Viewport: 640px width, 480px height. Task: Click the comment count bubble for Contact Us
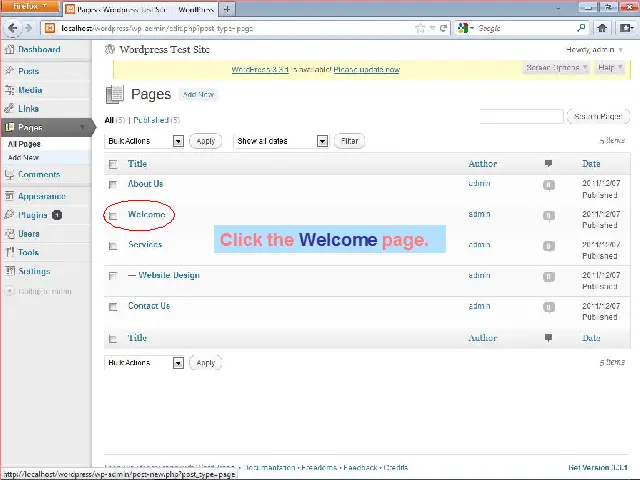tap(549, 307)
